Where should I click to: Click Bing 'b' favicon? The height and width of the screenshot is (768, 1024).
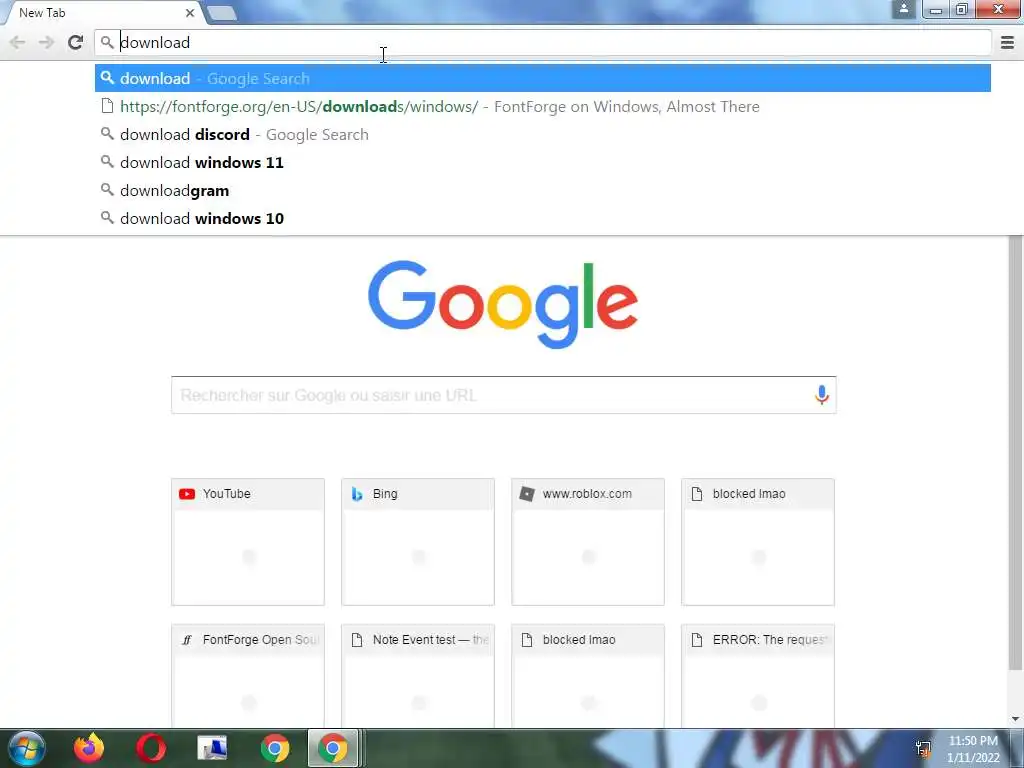pos(357,494)
